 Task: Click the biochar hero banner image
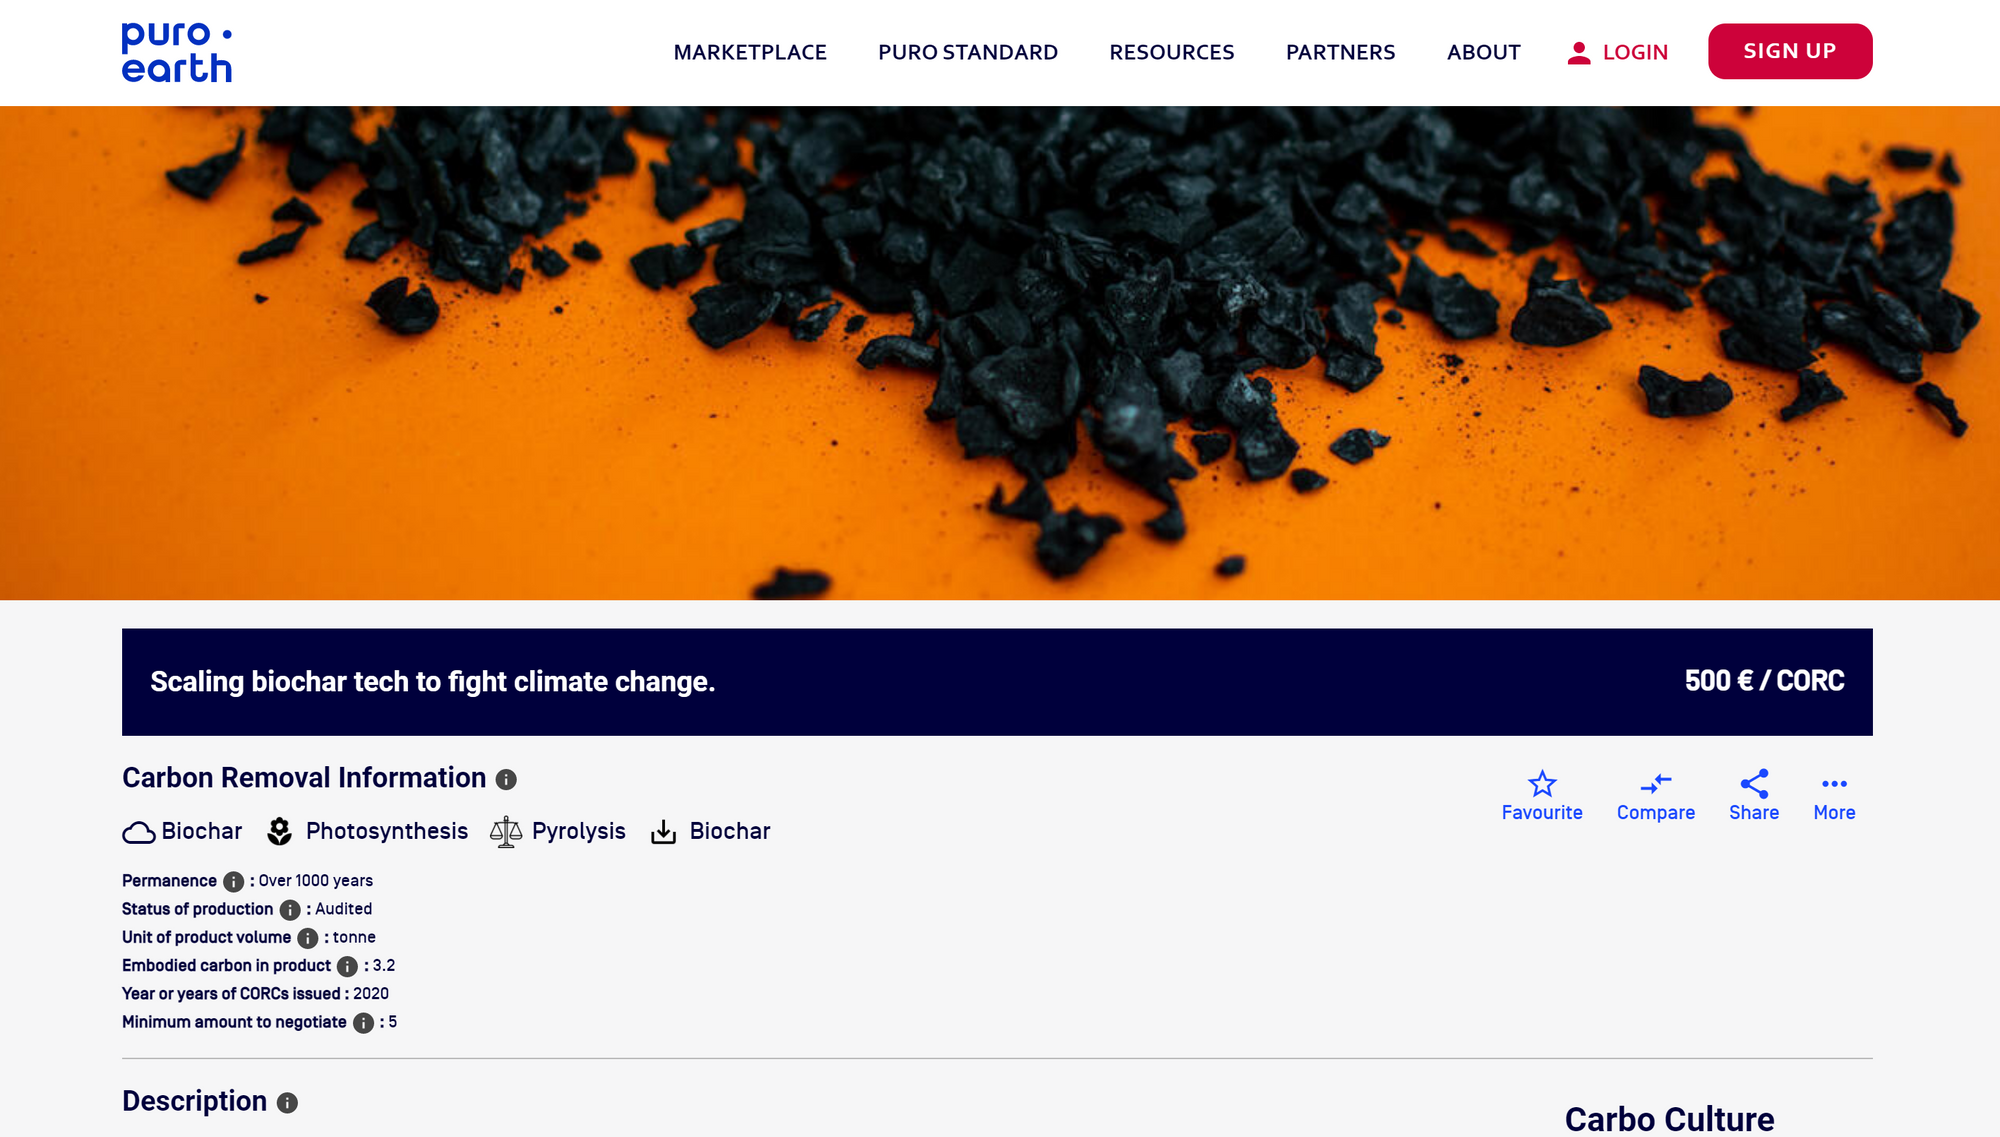pos(1000,352)
